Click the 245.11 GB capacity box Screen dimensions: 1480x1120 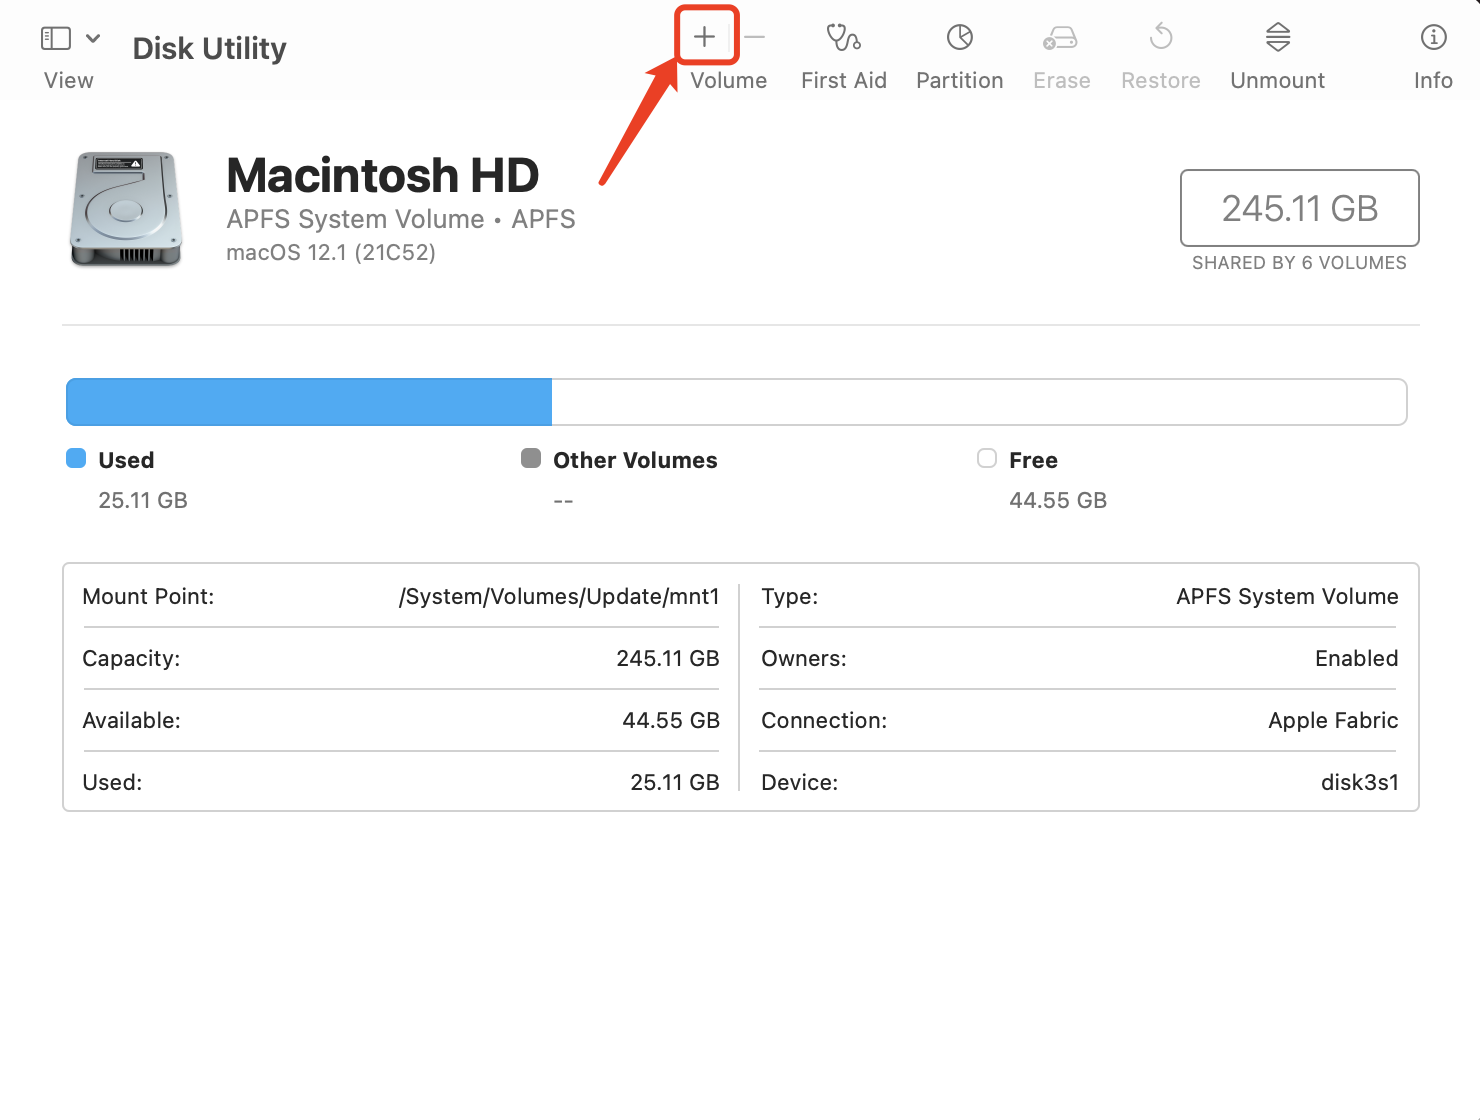[x=1299, y=208]
